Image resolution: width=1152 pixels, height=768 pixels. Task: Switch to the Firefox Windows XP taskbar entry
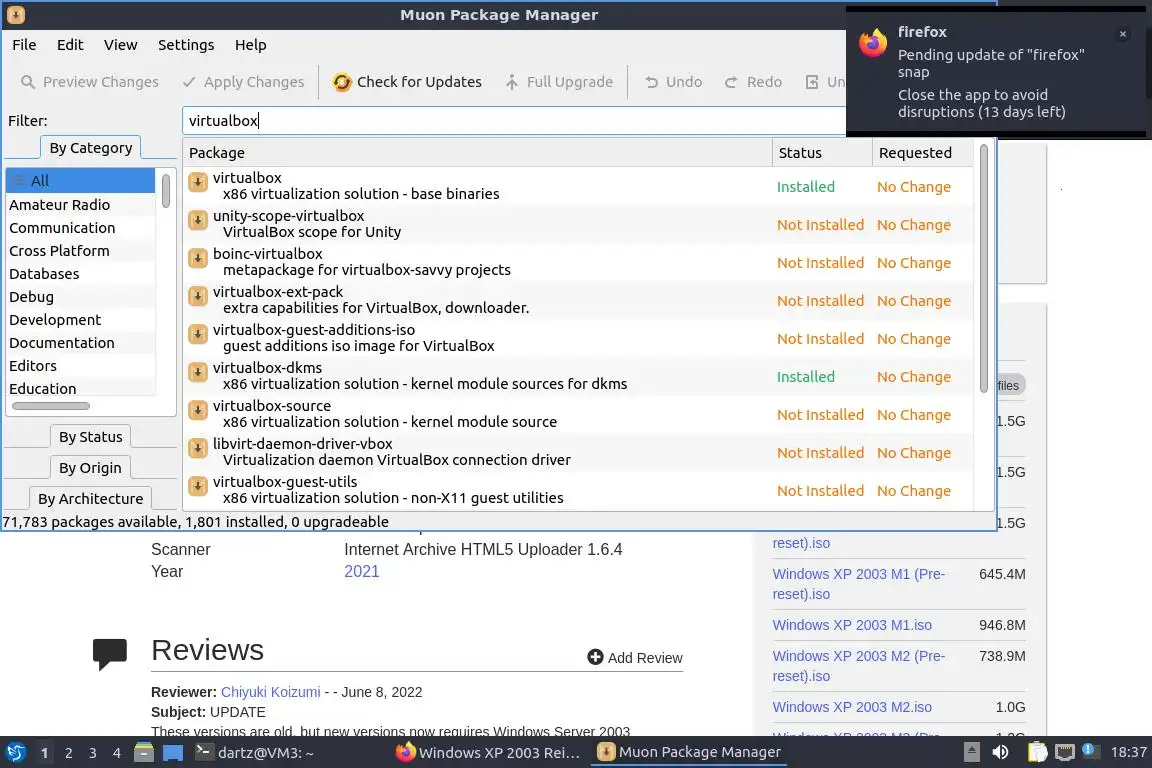coord(488,753)
